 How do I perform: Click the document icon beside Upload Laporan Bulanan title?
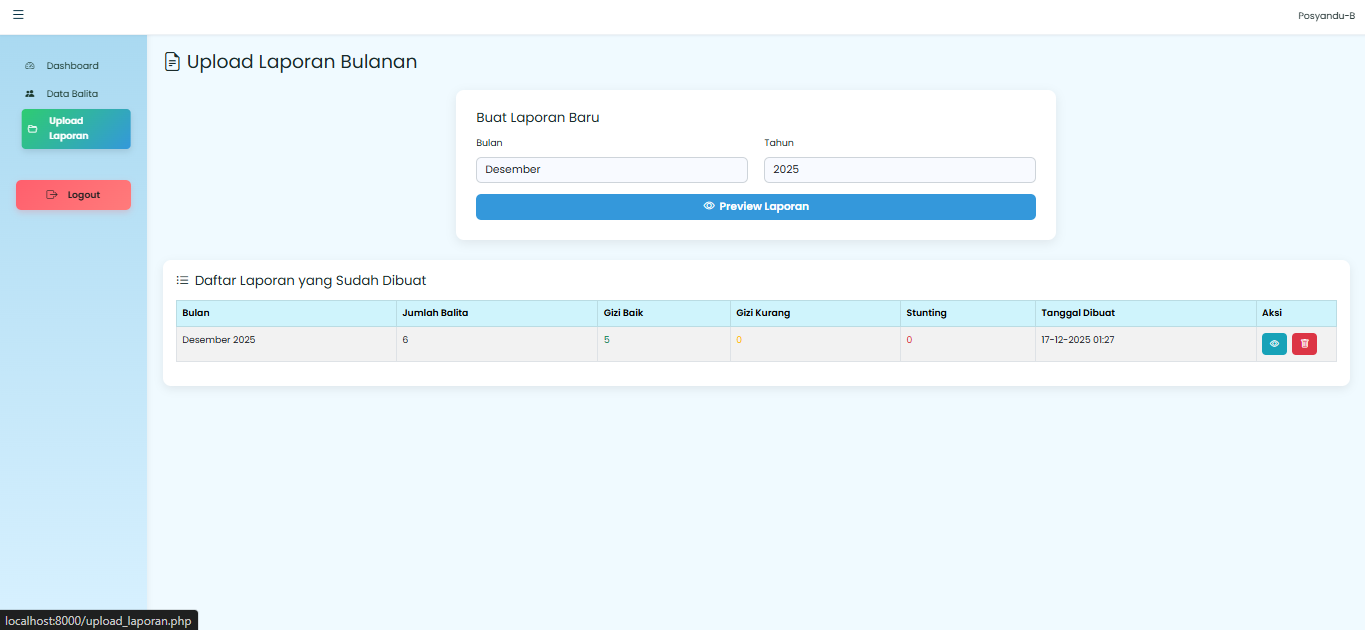click(x=171, y=61)
